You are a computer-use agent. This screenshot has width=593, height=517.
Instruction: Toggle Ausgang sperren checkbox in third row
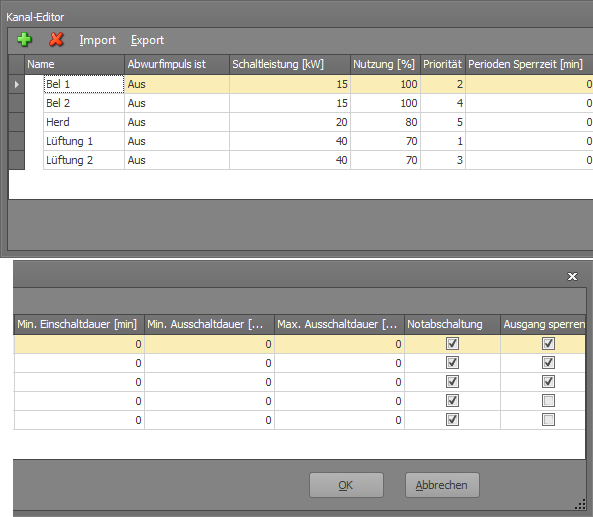click(x=548, y=382)
